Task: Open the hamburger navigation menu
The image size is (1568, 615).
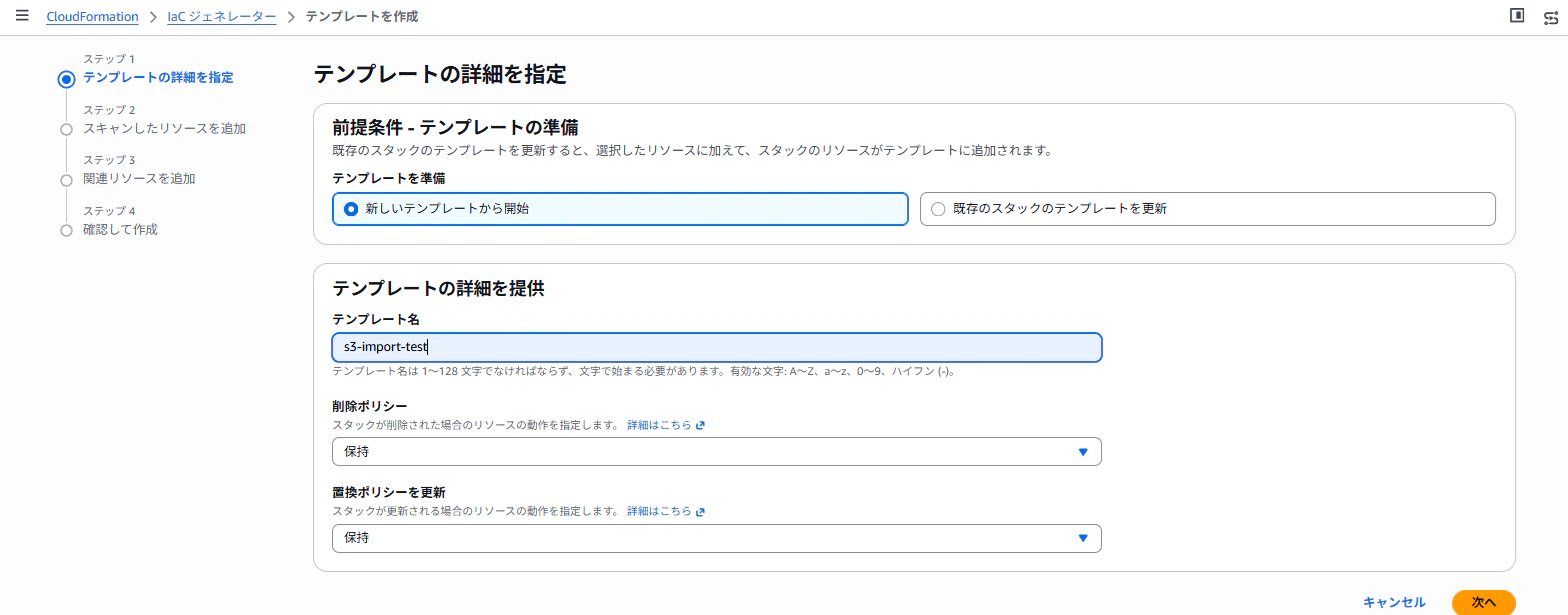Action: [22, 16]
